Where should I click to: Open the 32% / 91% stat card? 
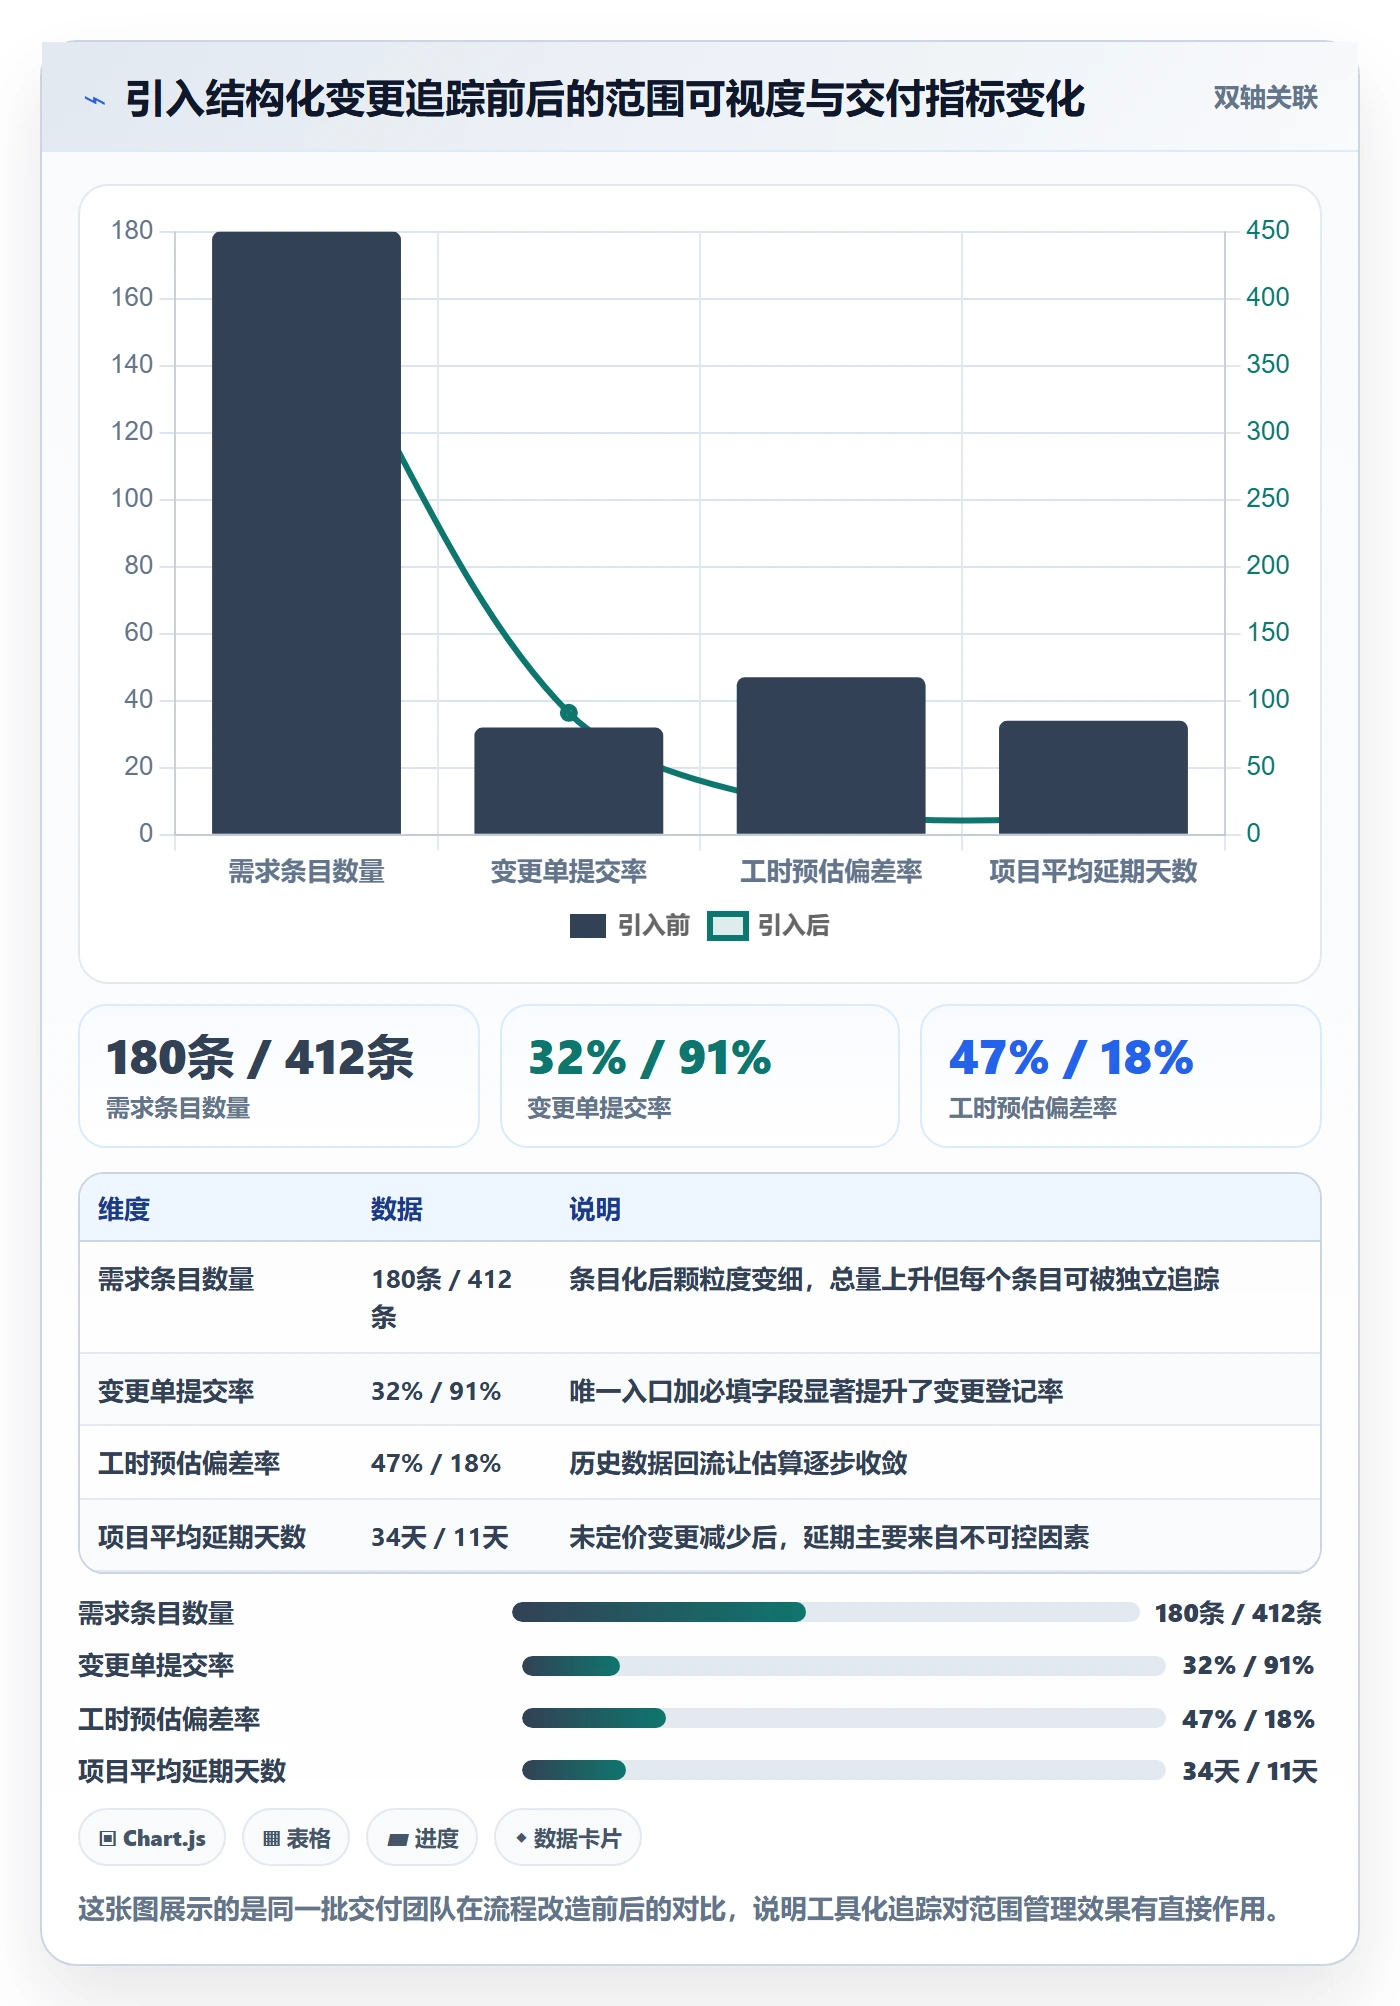point(700,1076)
